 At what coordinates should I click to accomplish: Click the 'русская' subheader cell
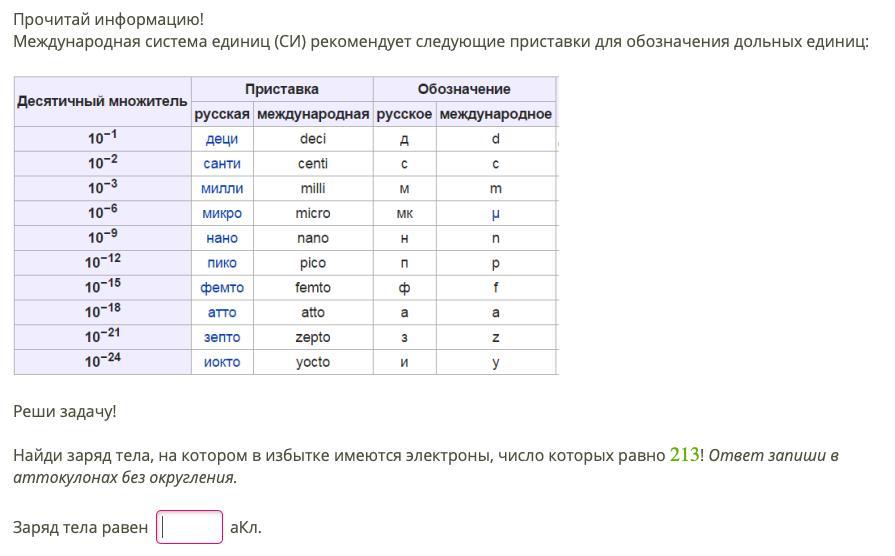(x=222, y=114)
